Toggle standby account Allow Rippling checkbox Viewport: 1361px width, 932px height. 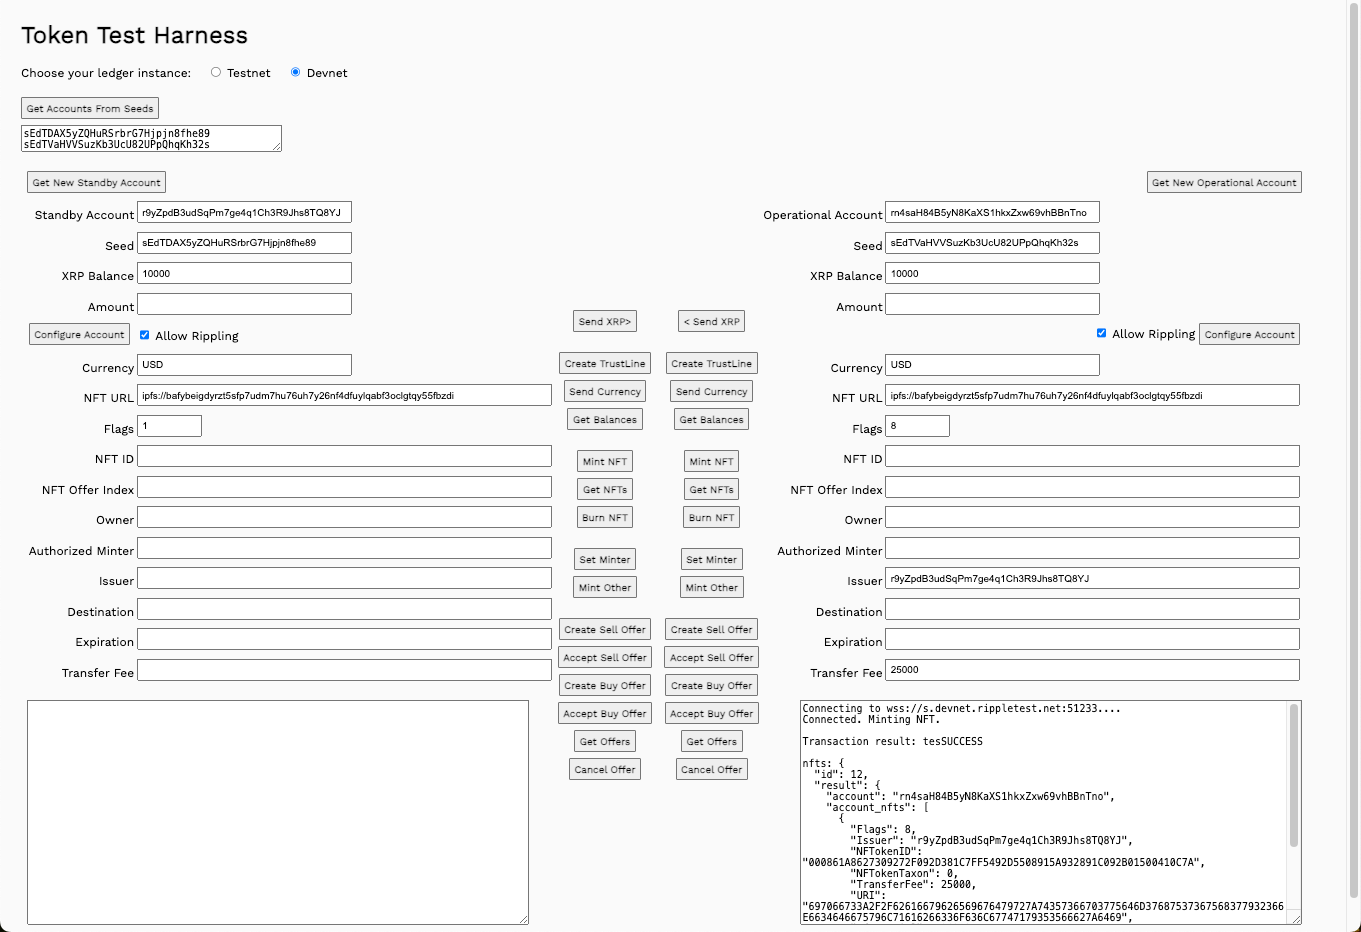145,335
